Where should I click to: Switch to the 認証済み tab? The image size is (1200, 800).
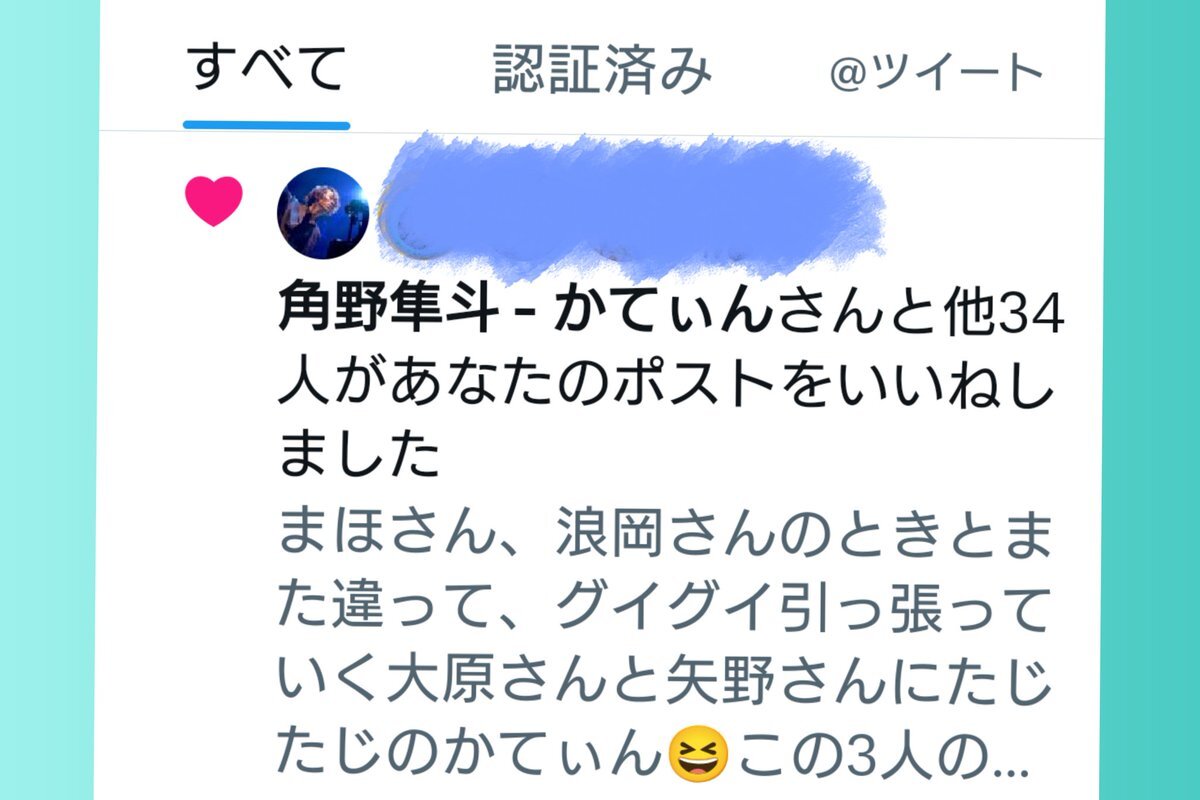coord(603,72)
